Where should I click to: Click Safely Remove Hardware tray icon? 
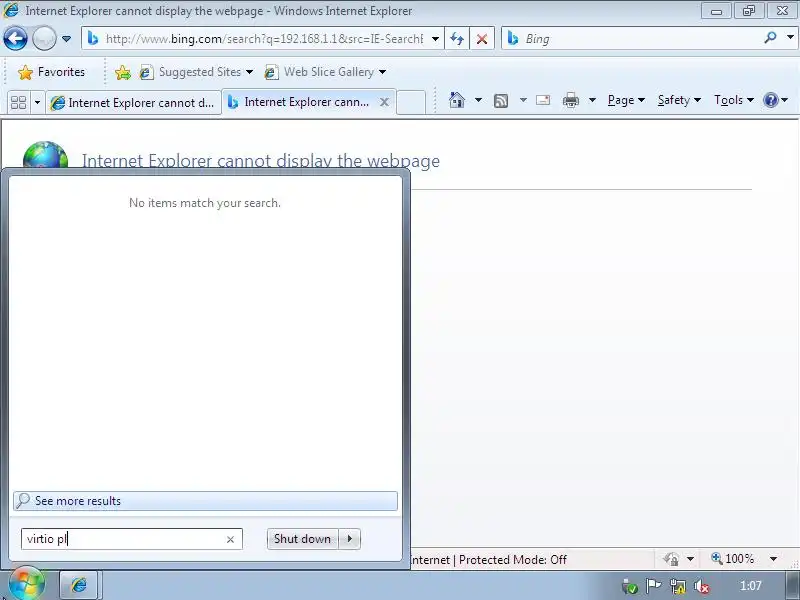[630, 587]
